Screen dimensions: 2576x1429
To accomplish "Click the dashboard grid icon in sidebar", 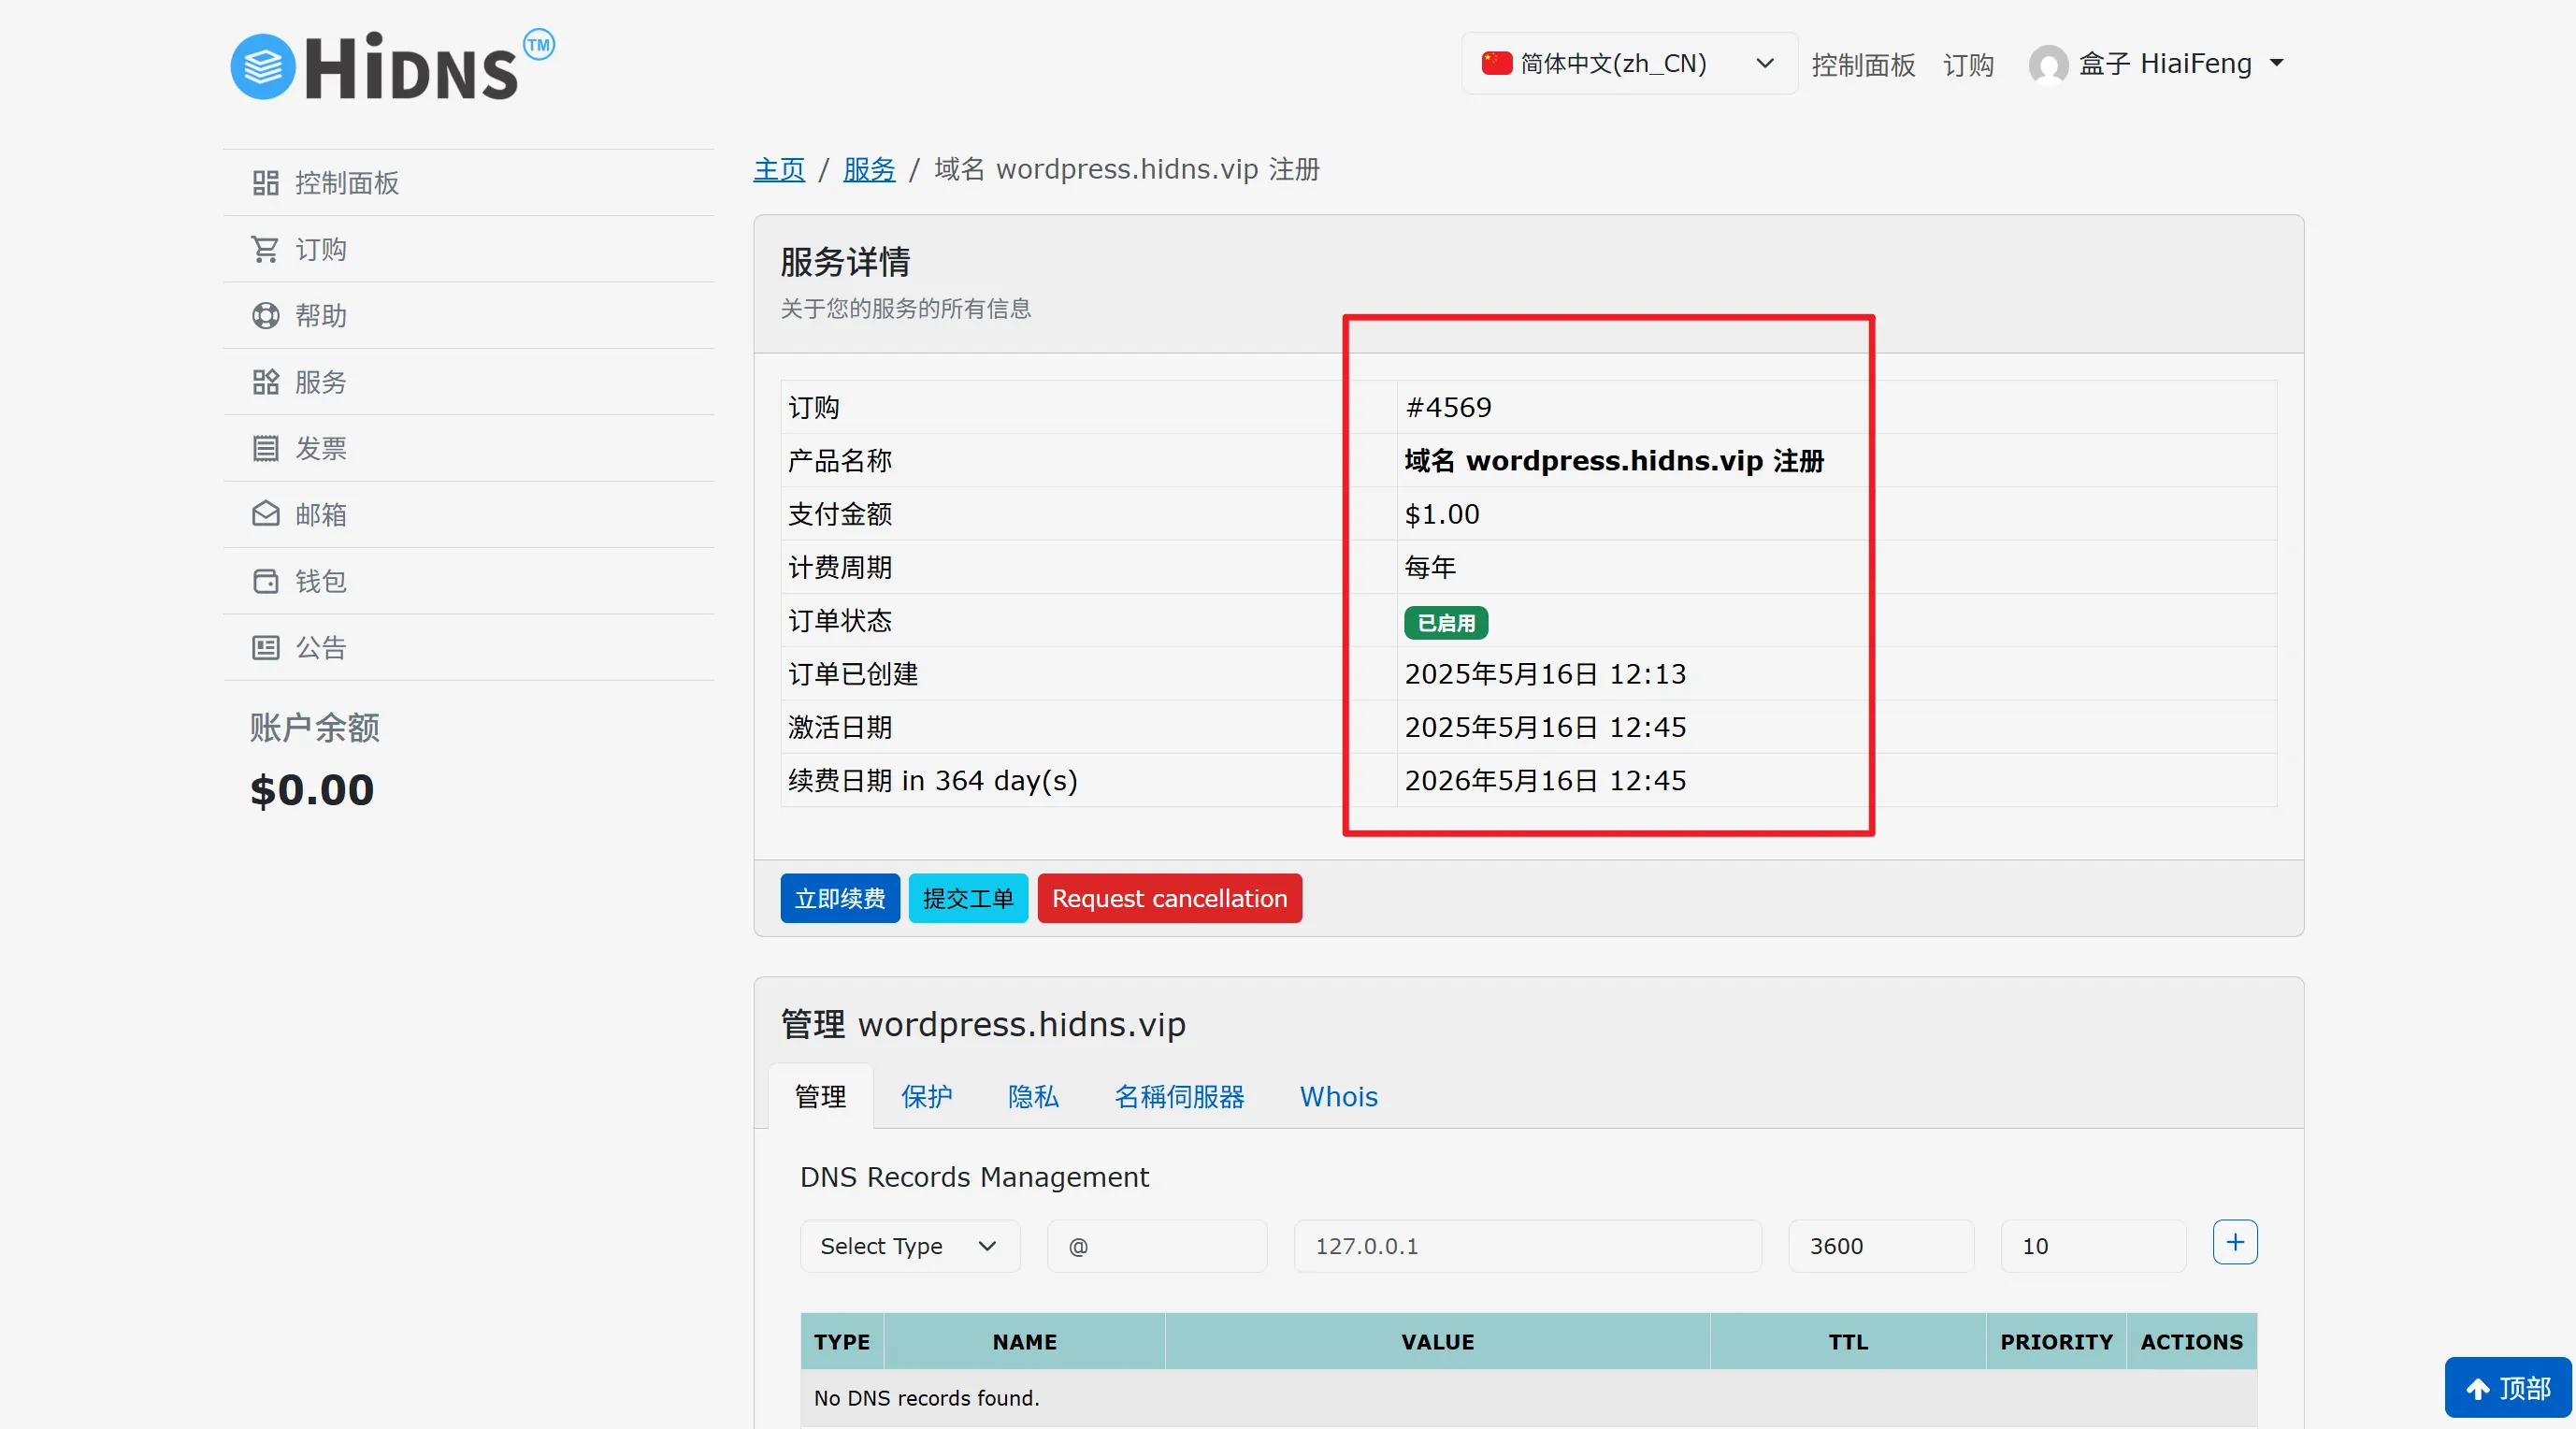I will tap(265, 183).
